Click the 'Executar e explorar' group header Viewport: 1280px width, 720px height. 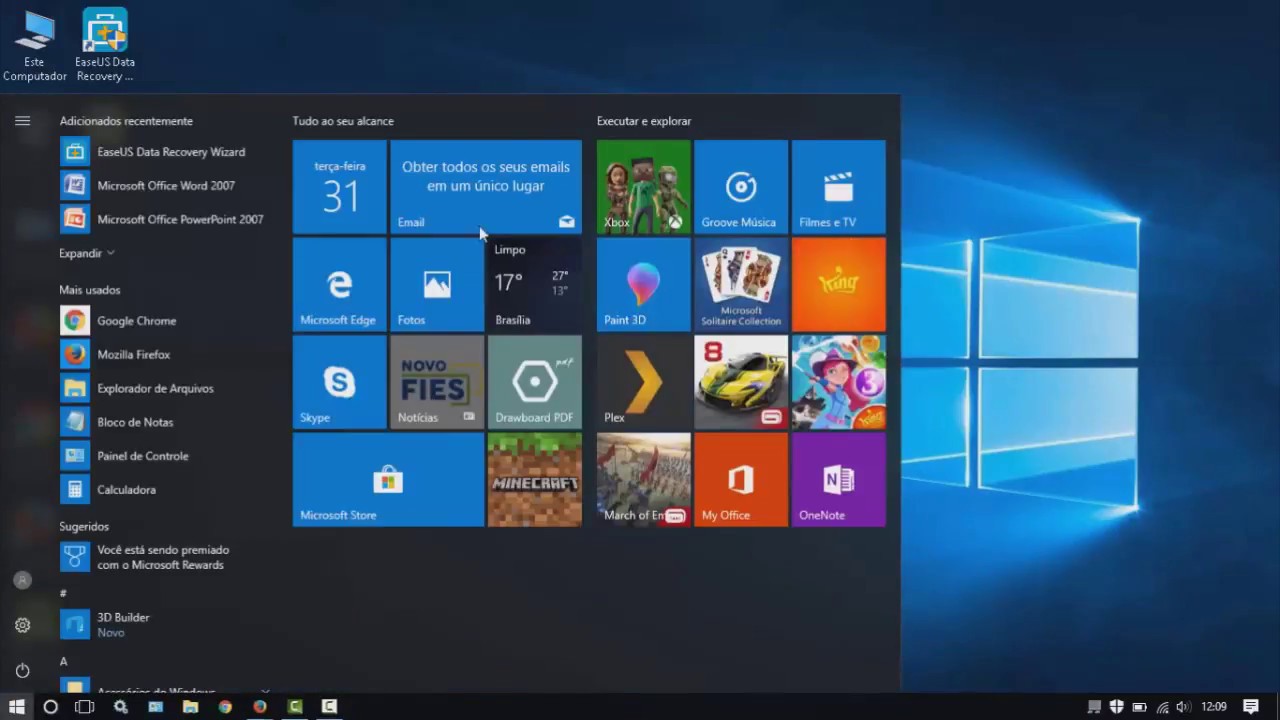click(644, 121)
